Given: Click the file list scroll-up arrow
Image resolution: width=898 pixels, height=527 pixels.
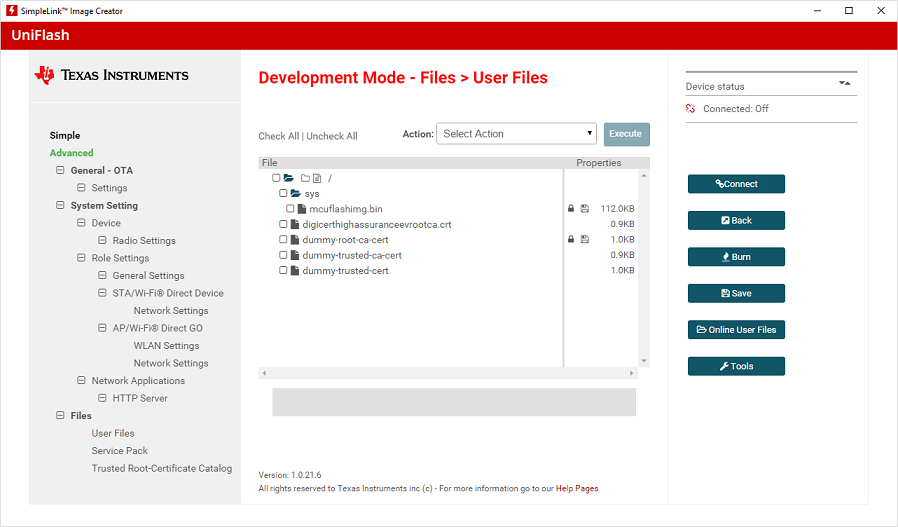Looking at the screenshot, I should click(x=644, y=175).
